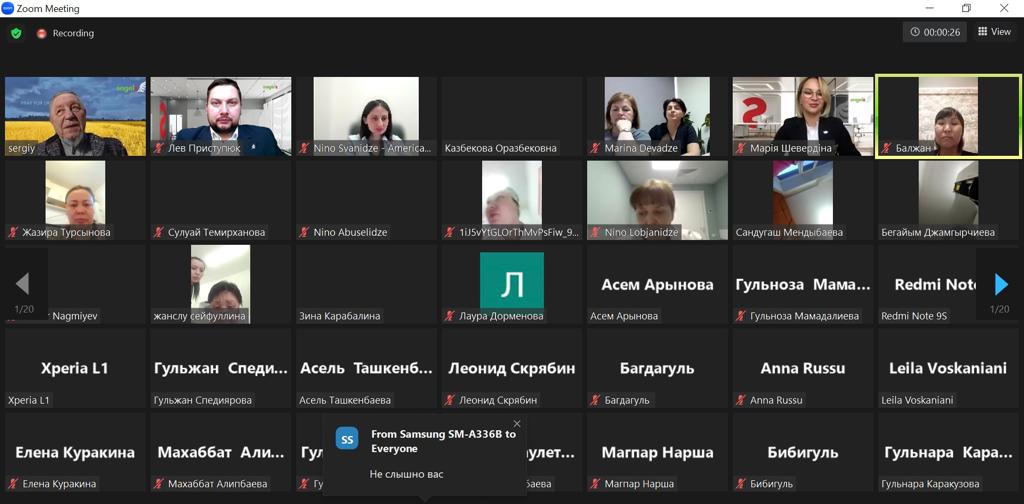This screenshot has width=1024, height=504.
Task: Select the Махаббат Алипбаева tile
Action: tap(221, 452)
